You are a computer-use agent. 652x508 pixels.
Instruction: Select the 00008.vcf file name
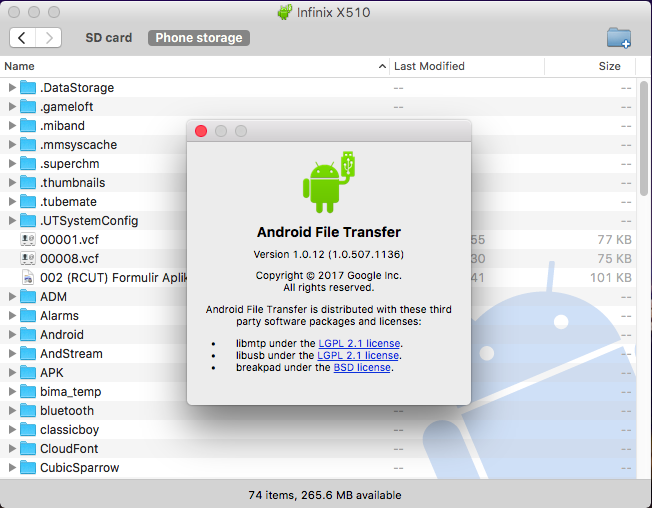69,259
